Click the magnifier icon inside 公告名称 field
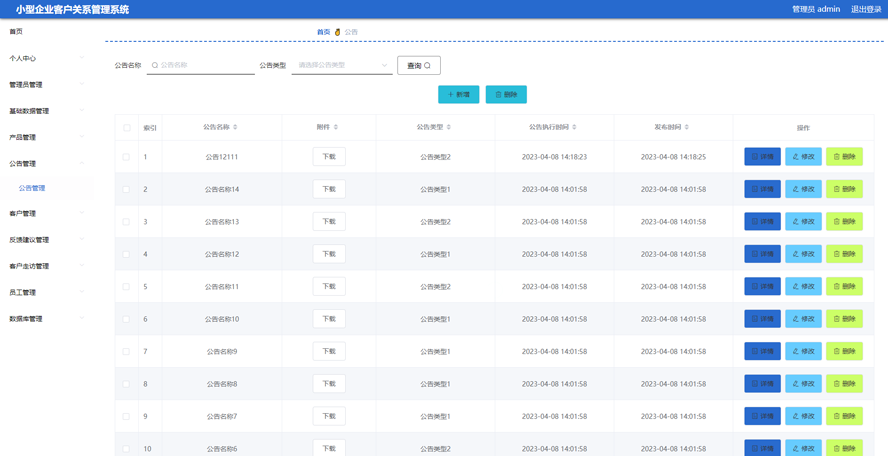This screenshot has width=888, height=456. (x=155, y=65)
